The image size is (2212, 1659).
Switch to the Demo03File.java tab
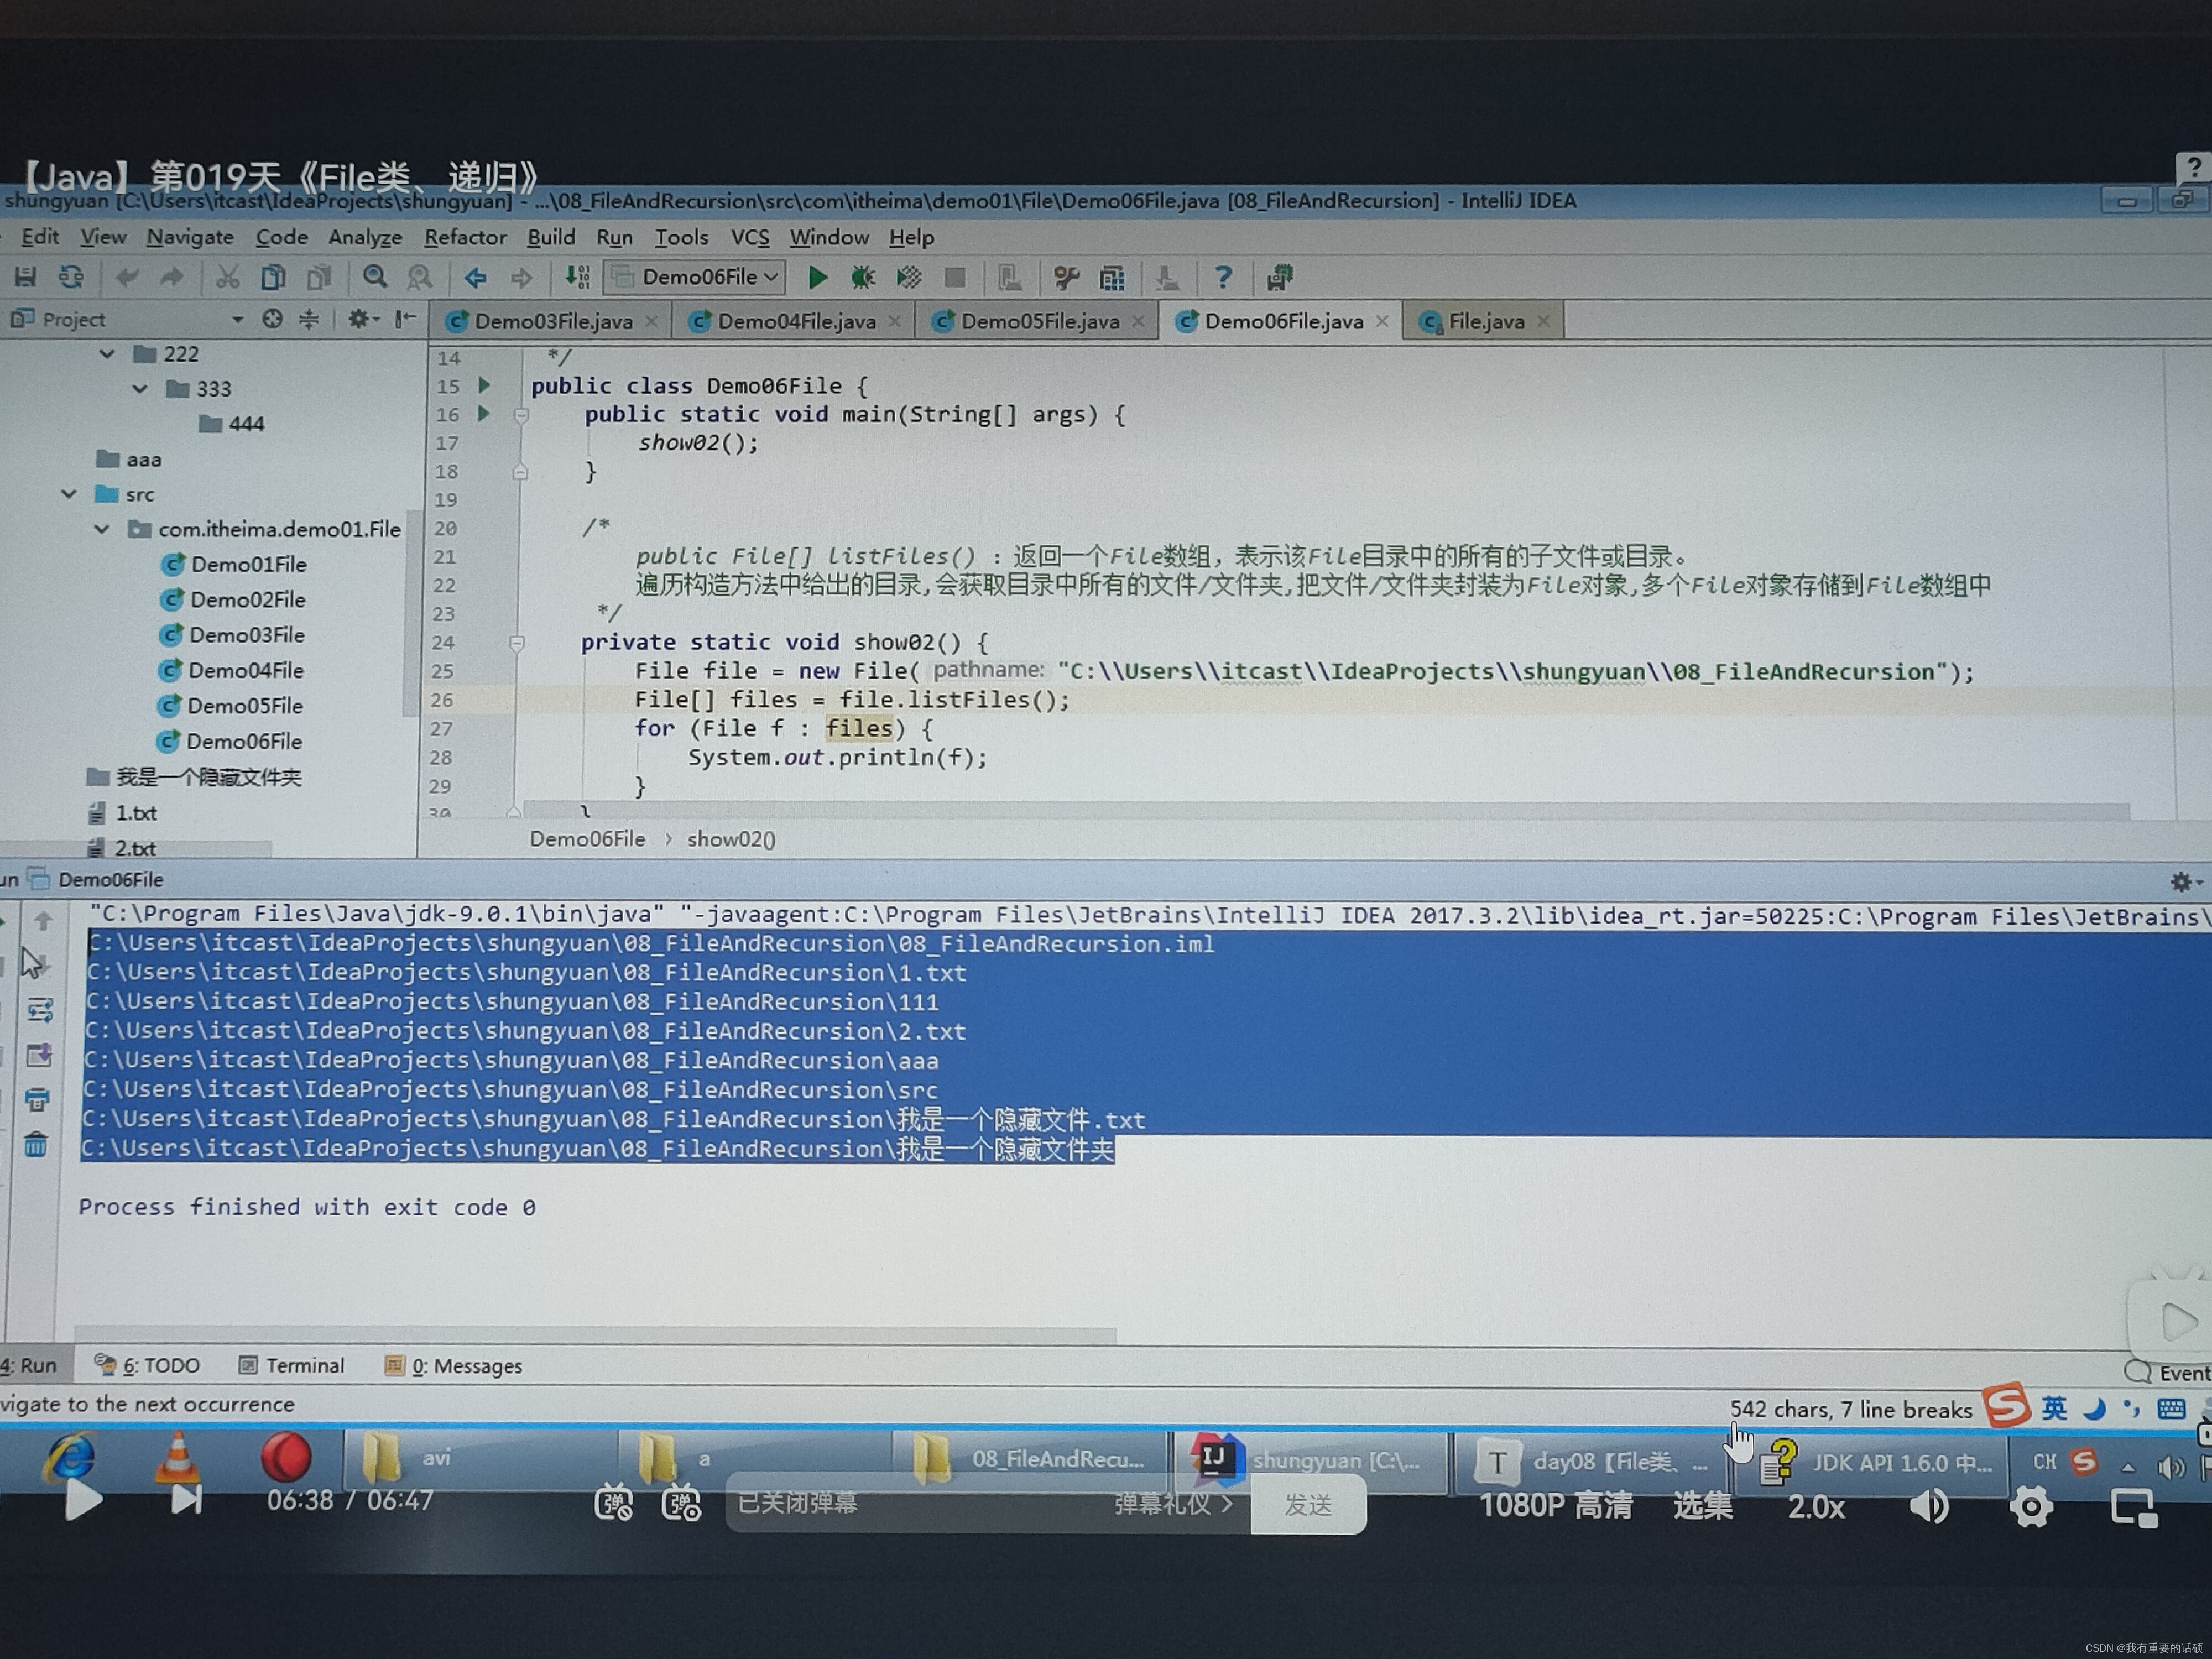pos(552,321)
